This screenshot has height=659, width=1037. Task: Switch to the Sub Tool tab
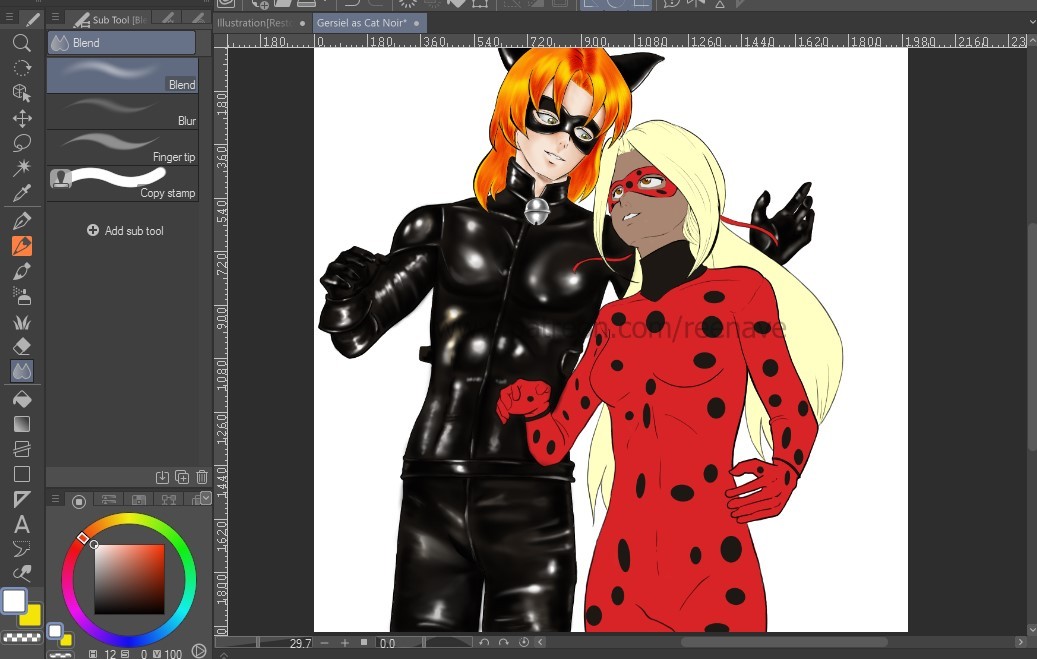[110, 19]
